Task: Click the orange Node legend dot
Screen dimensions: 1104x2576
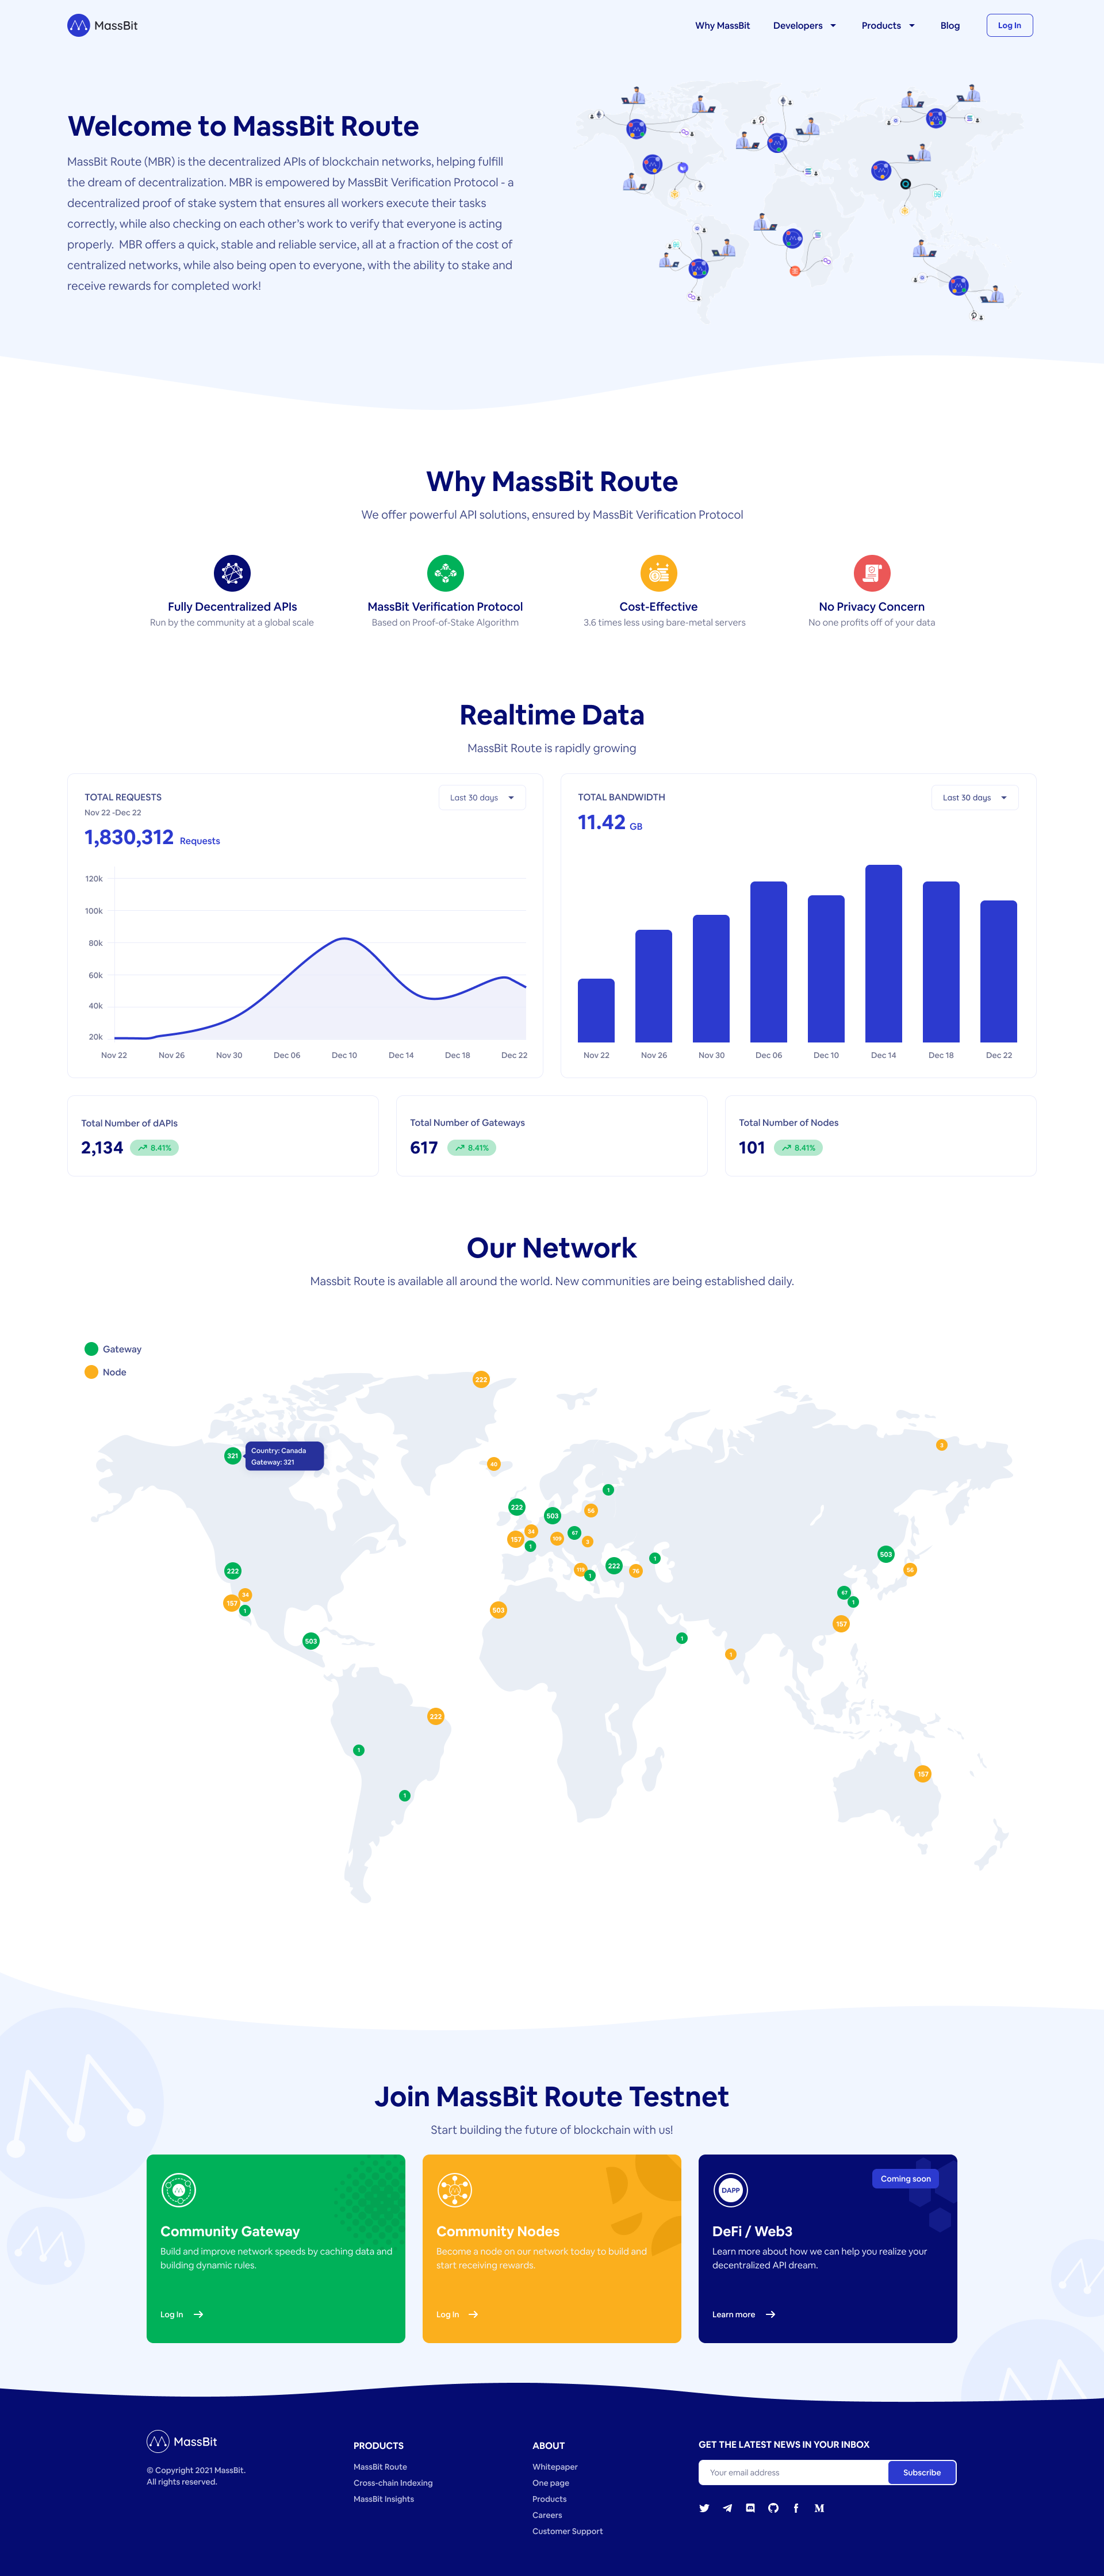Action: [91, 1372]
